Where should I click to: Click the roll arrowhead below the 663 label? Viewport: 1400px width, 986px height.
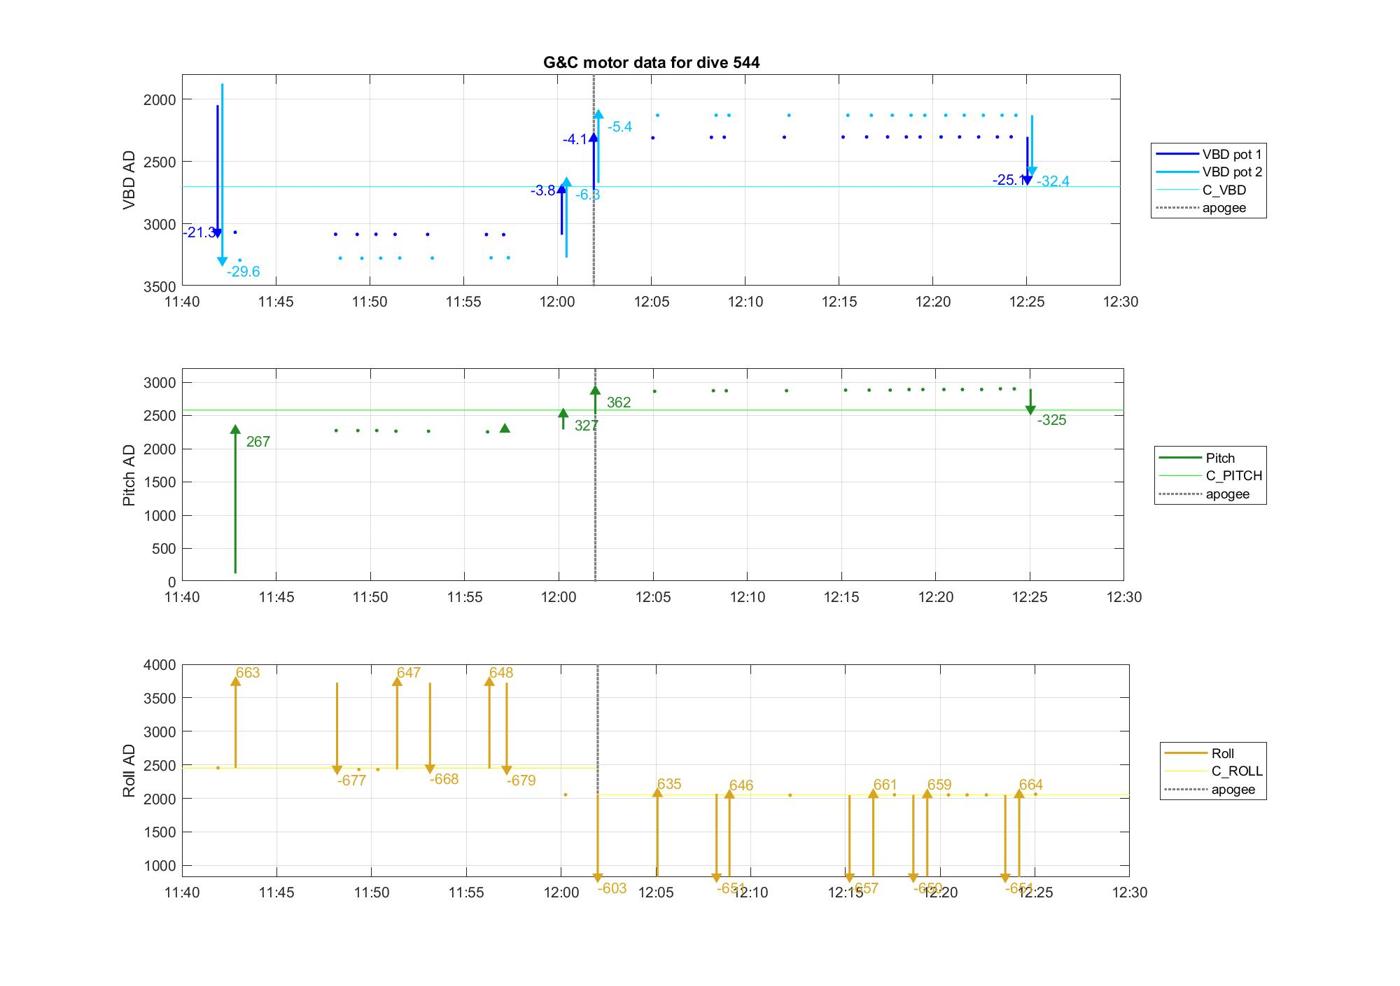tap(236, 682)
